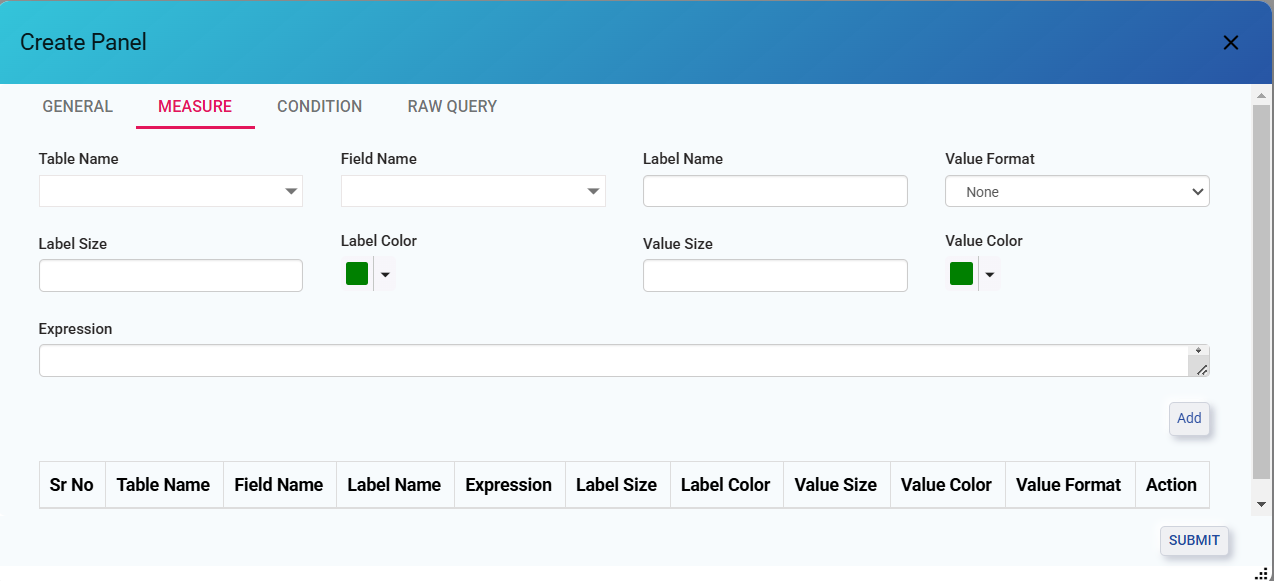Viewport: 1274px width, 581px height.
Task: Click the Expression box resize handle
Action: point(1201,369)
